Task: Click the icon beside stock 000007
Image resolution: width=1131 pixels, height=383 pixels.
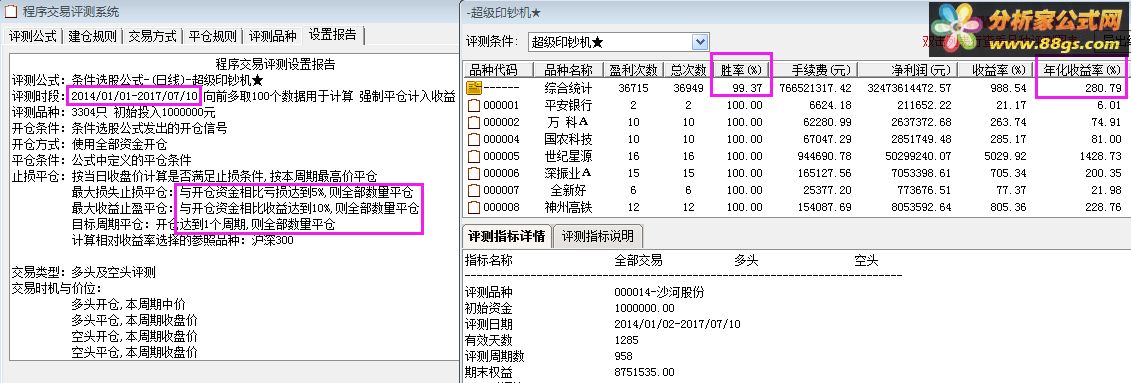Action: 474,190
